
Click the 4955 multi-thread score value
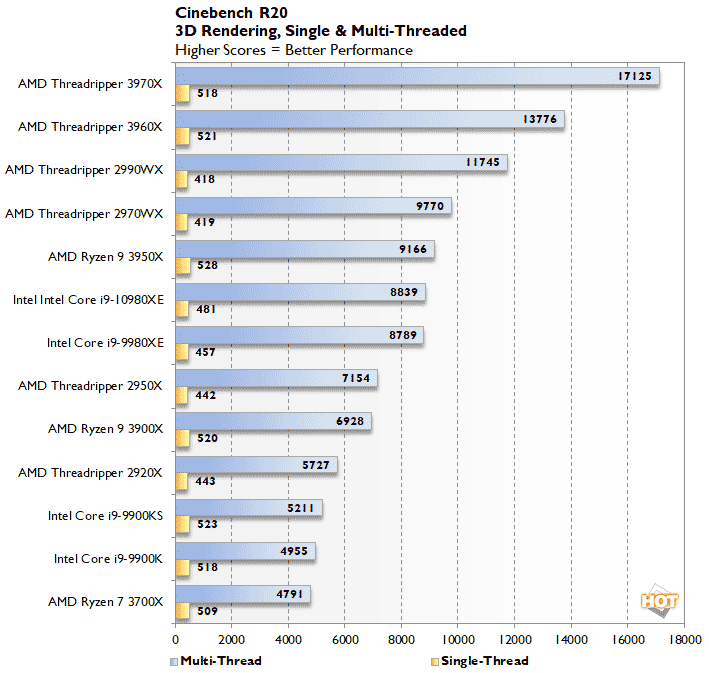(x=294, y=551)
